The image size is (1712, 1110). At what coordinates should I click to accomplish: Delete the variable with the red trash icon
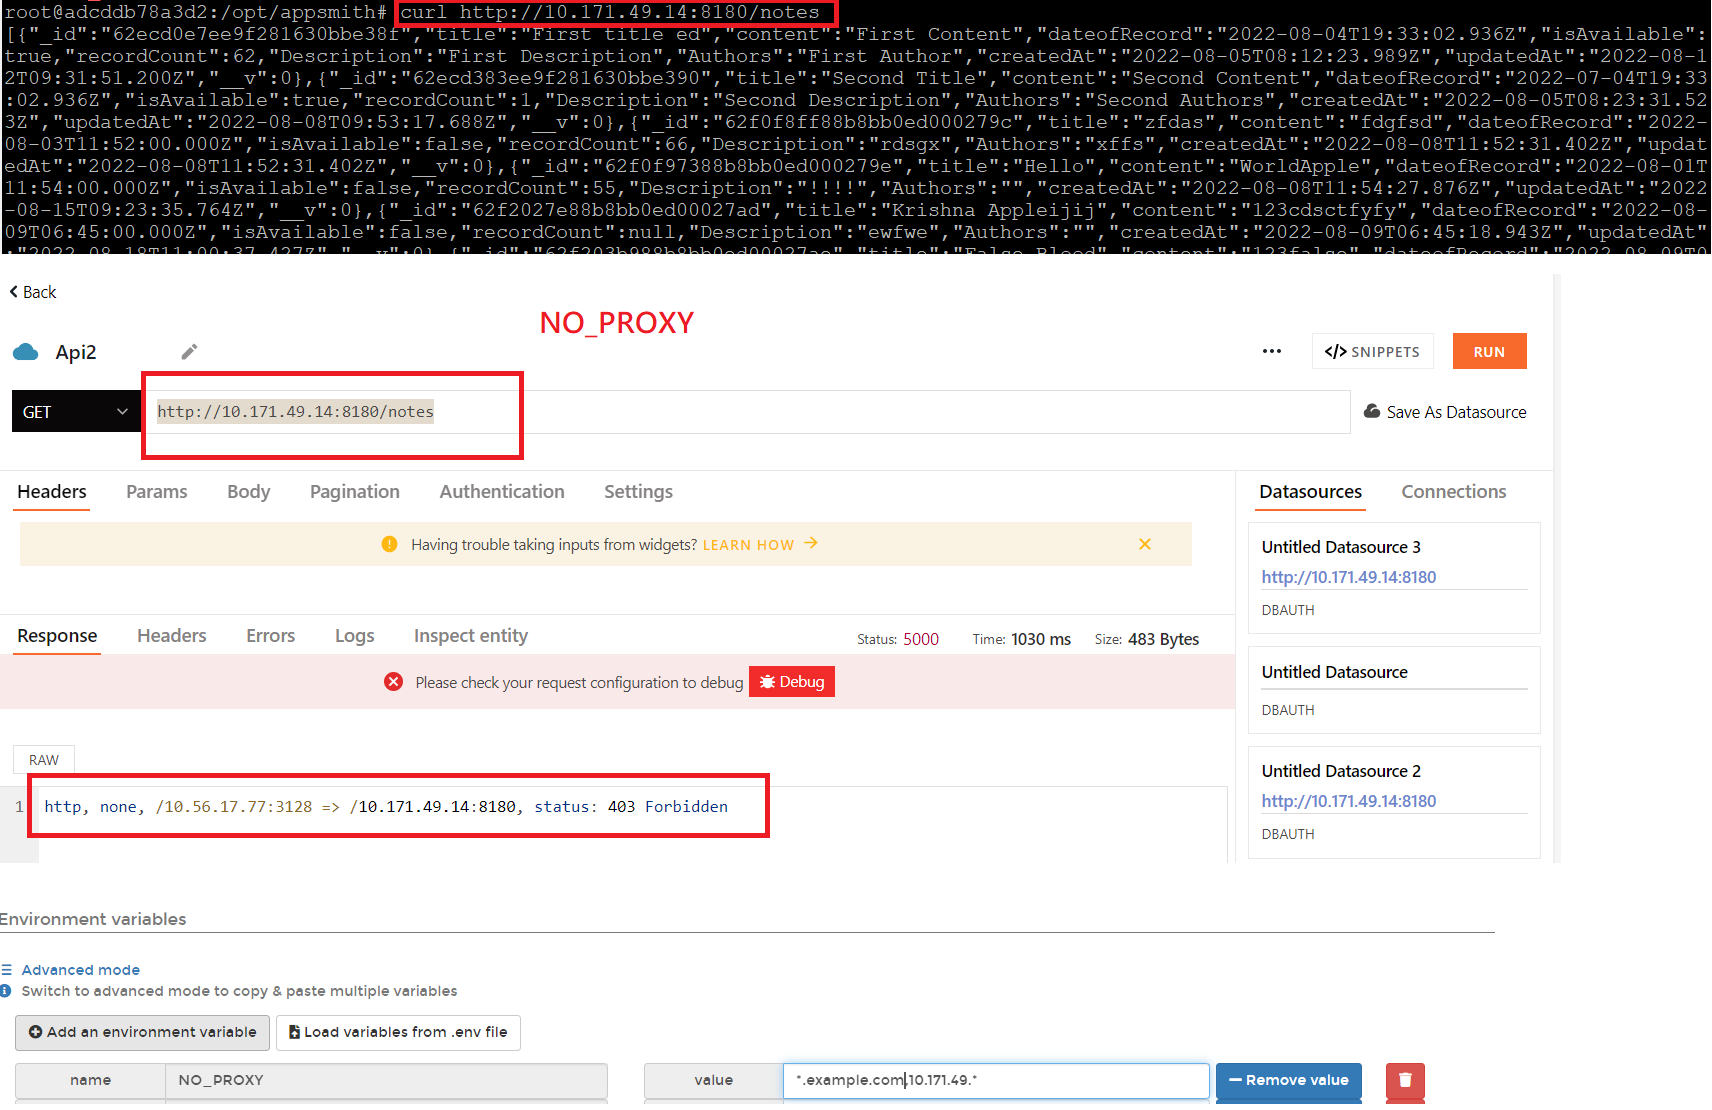[1405, 1080]
